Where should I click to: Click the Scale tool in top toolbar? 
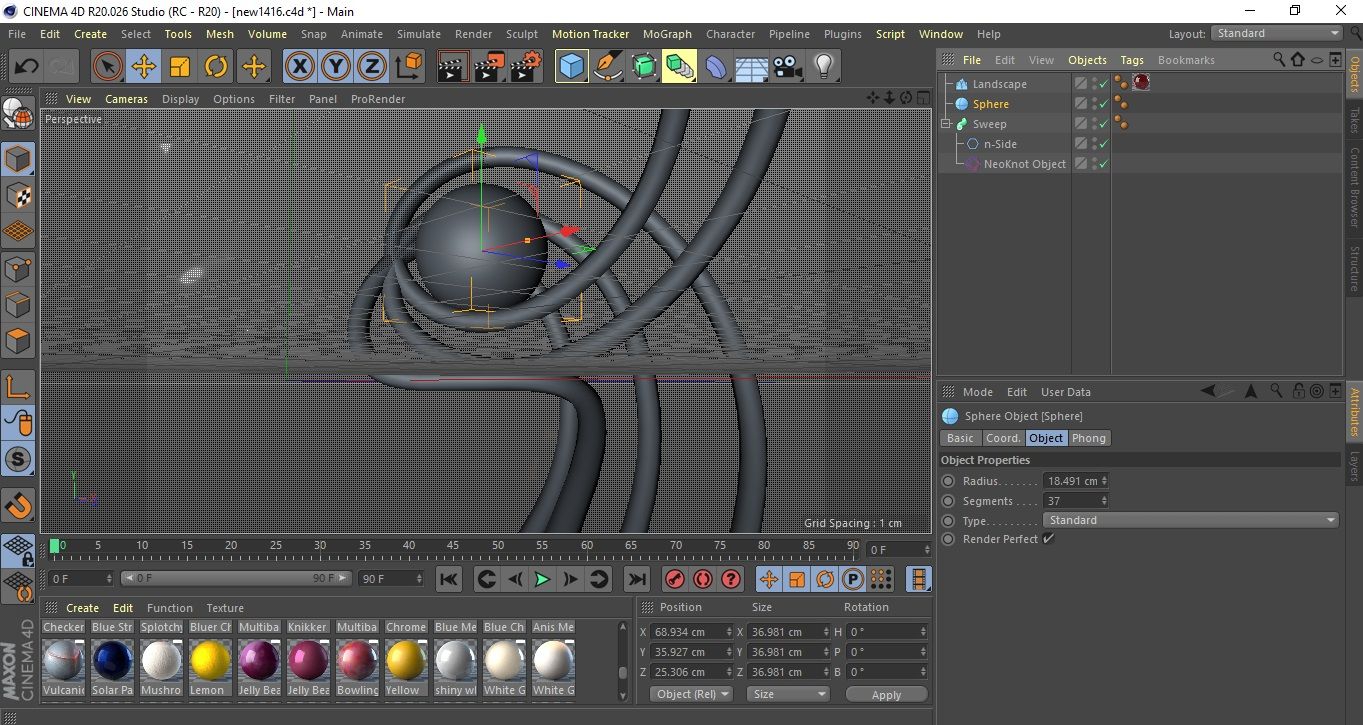click(180, 67)
